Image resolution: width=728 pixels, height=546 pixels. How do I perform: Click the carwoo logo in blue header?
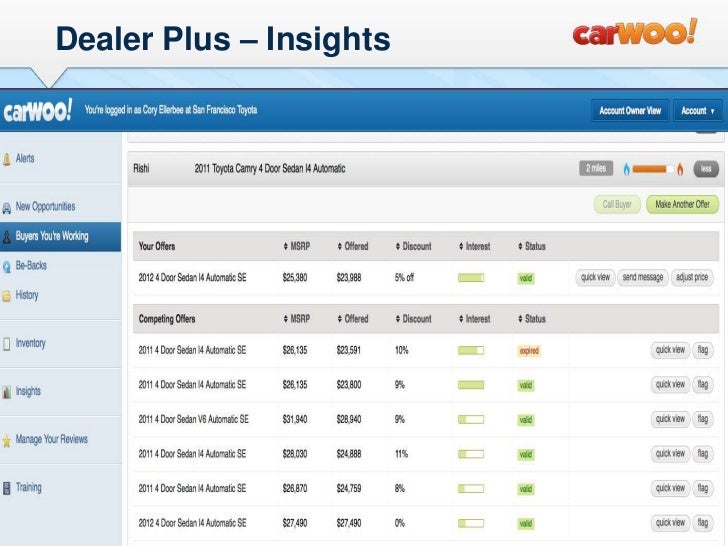38,110
